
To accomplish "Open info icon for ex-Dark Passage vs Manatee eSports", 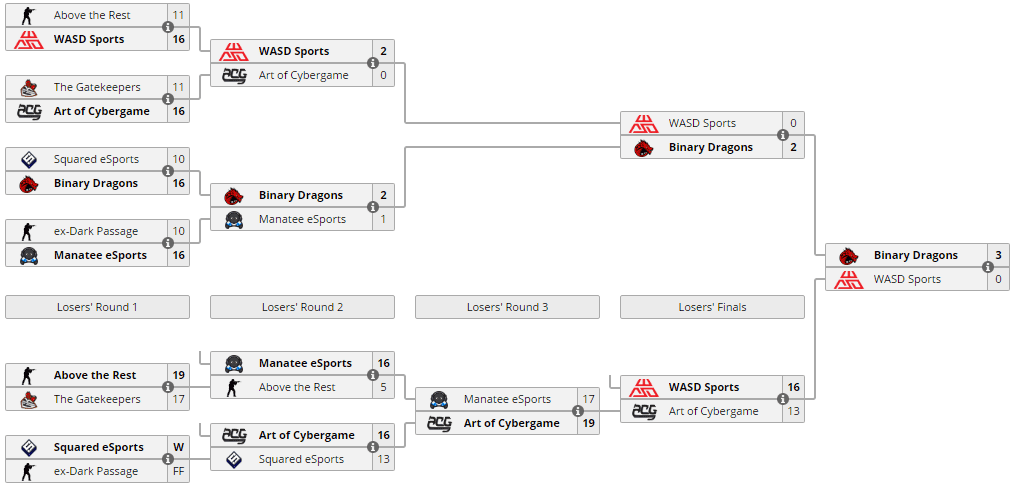I will pos(168,244).
